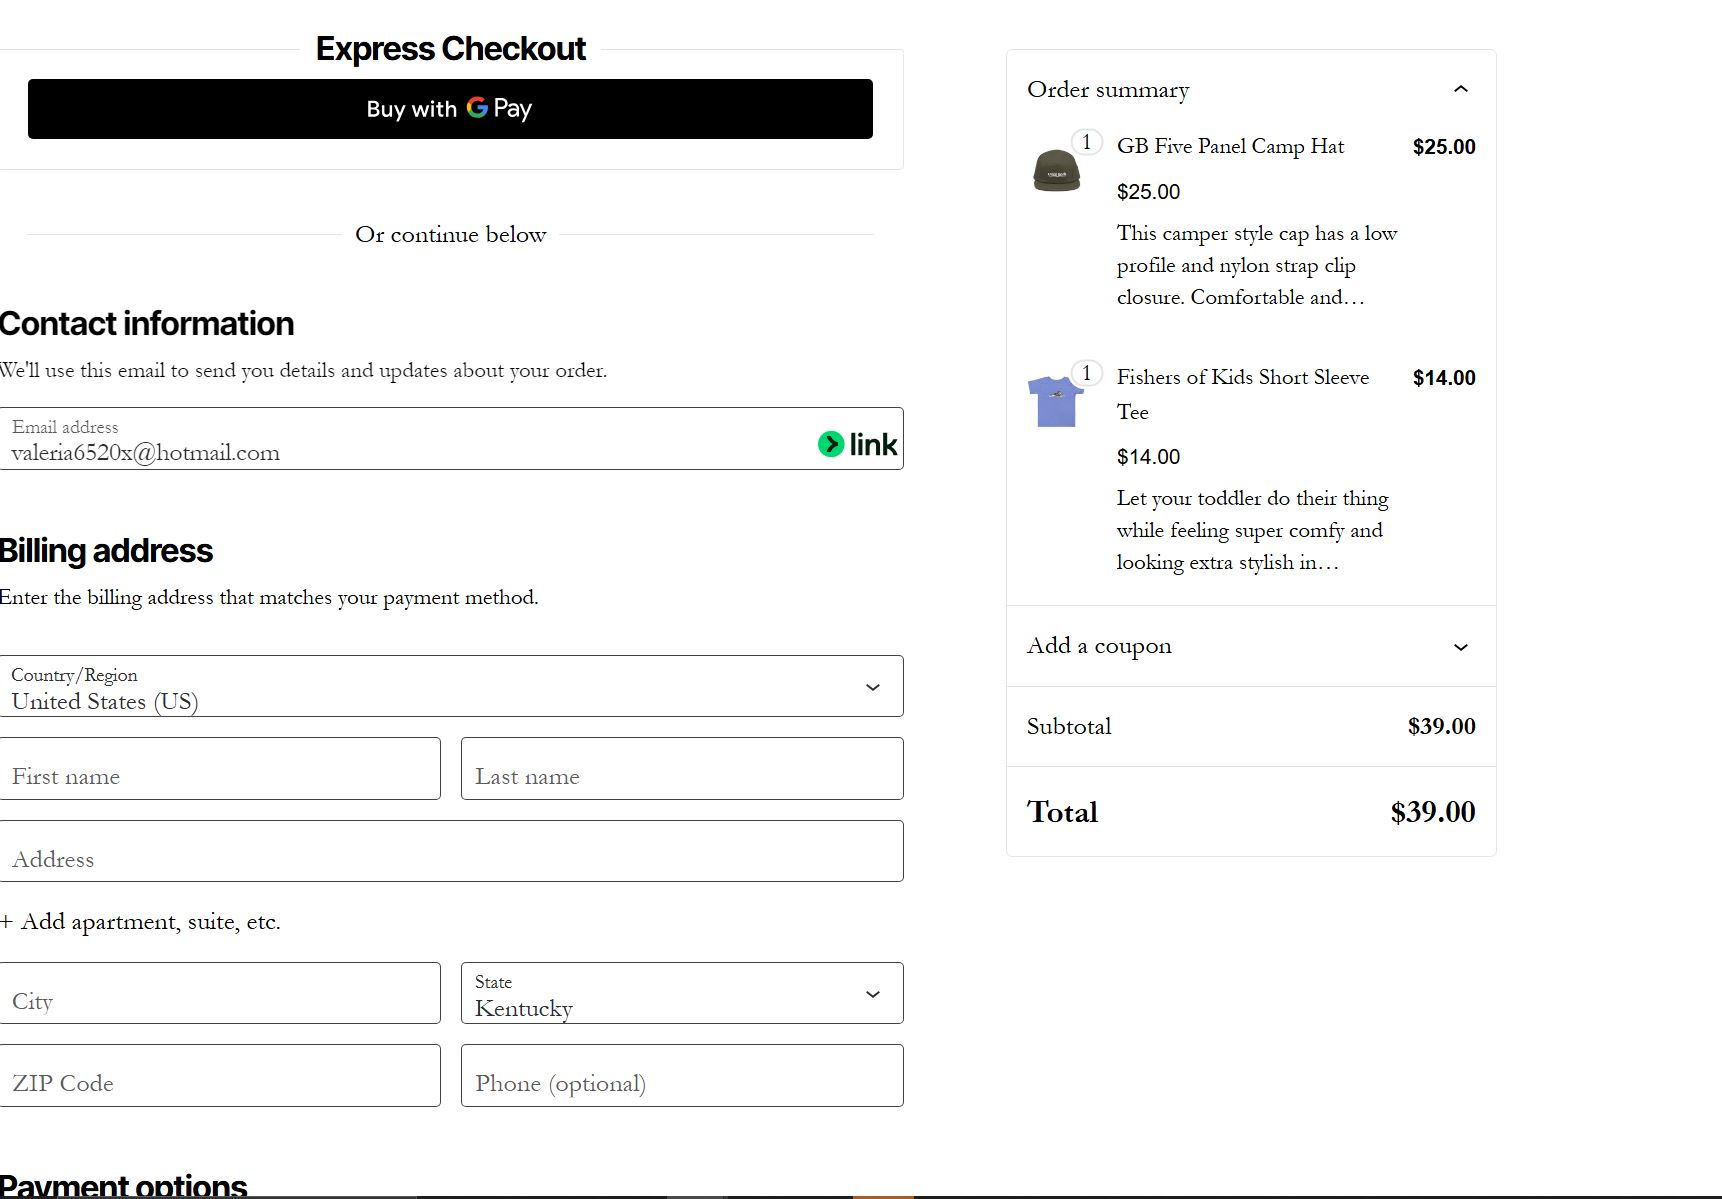Select the City input field

(220, 994)
